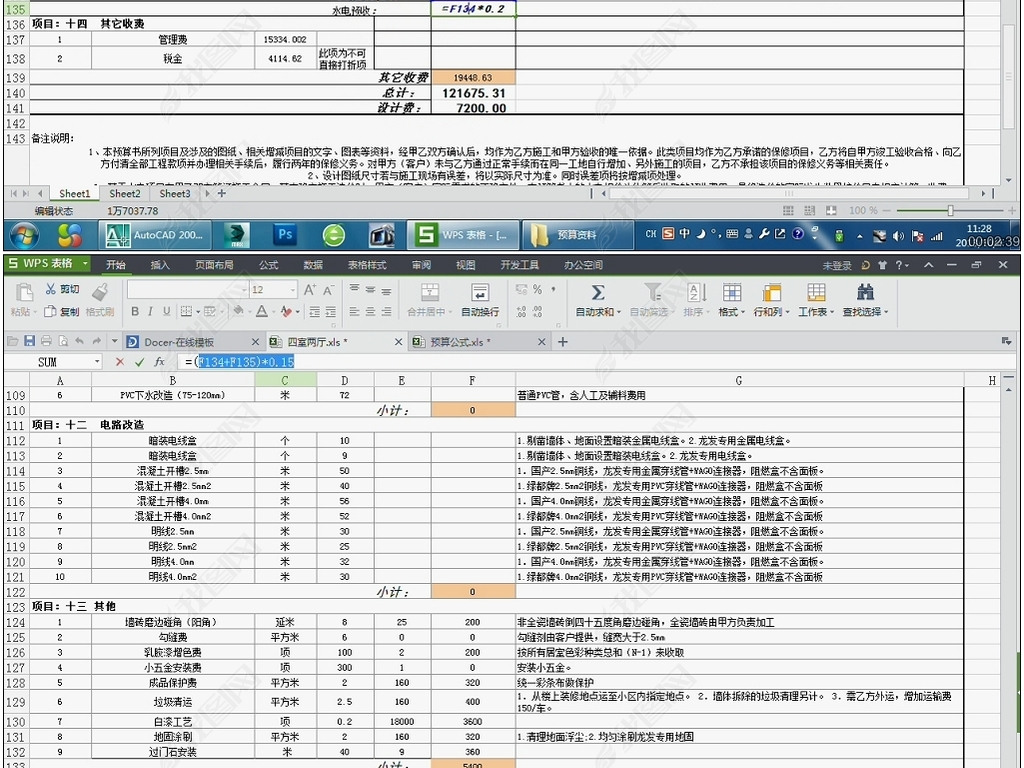The image size is (1024, 768).
Task: Switch to the Sheet2 worksheet tab
Action: point(125,194)
